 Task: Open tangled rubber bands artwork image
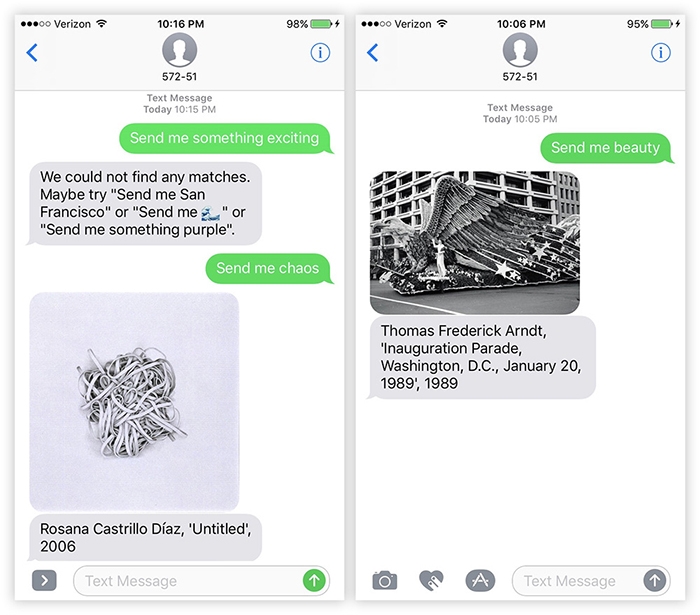134,401
